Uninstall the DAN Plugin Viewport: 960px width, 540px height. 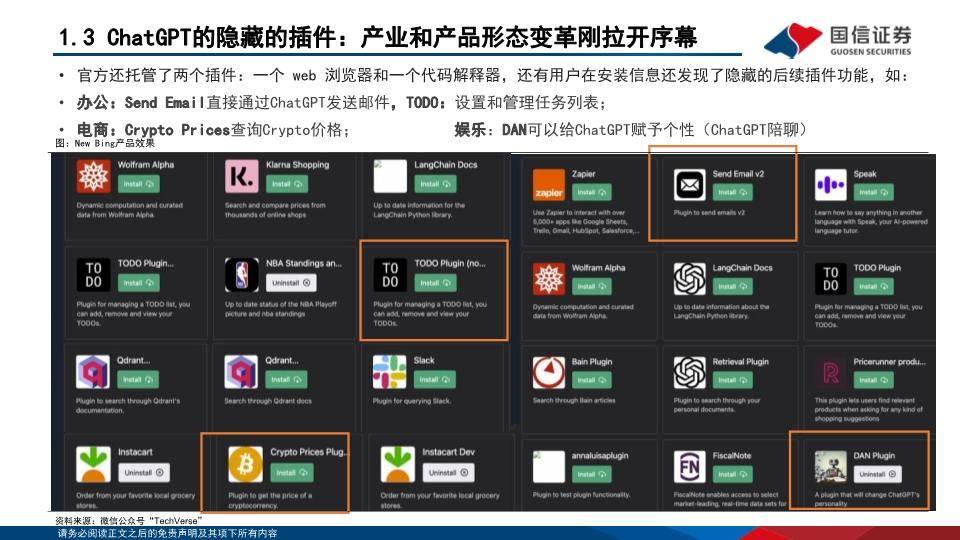point(877,474)
